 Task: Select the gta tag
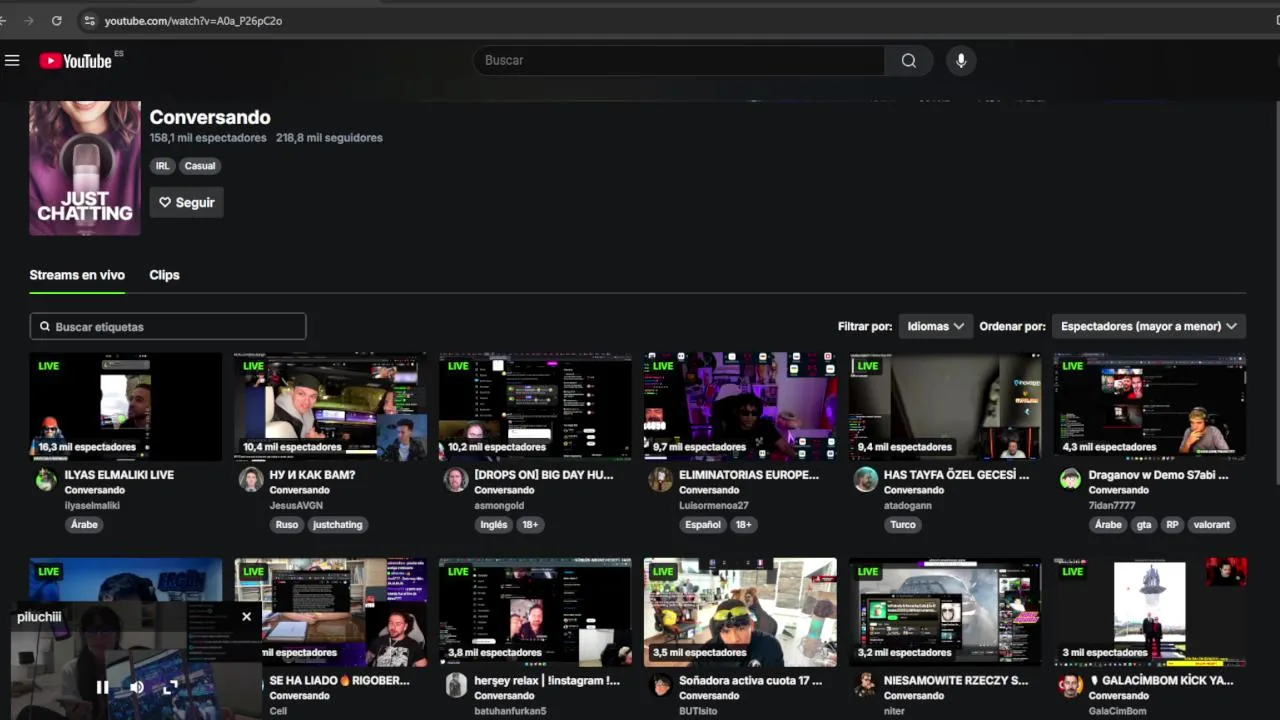tap(1144, 525)
